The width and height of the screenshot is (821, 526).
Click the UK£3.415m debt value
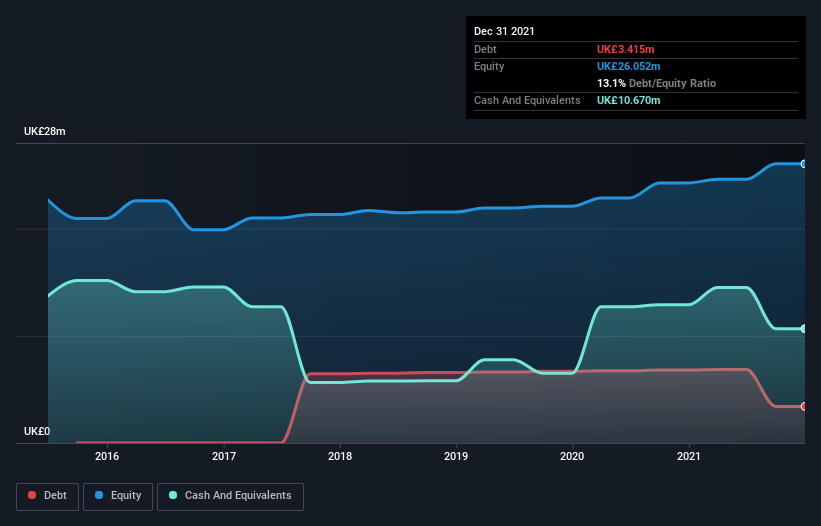(x=626, y=49)
